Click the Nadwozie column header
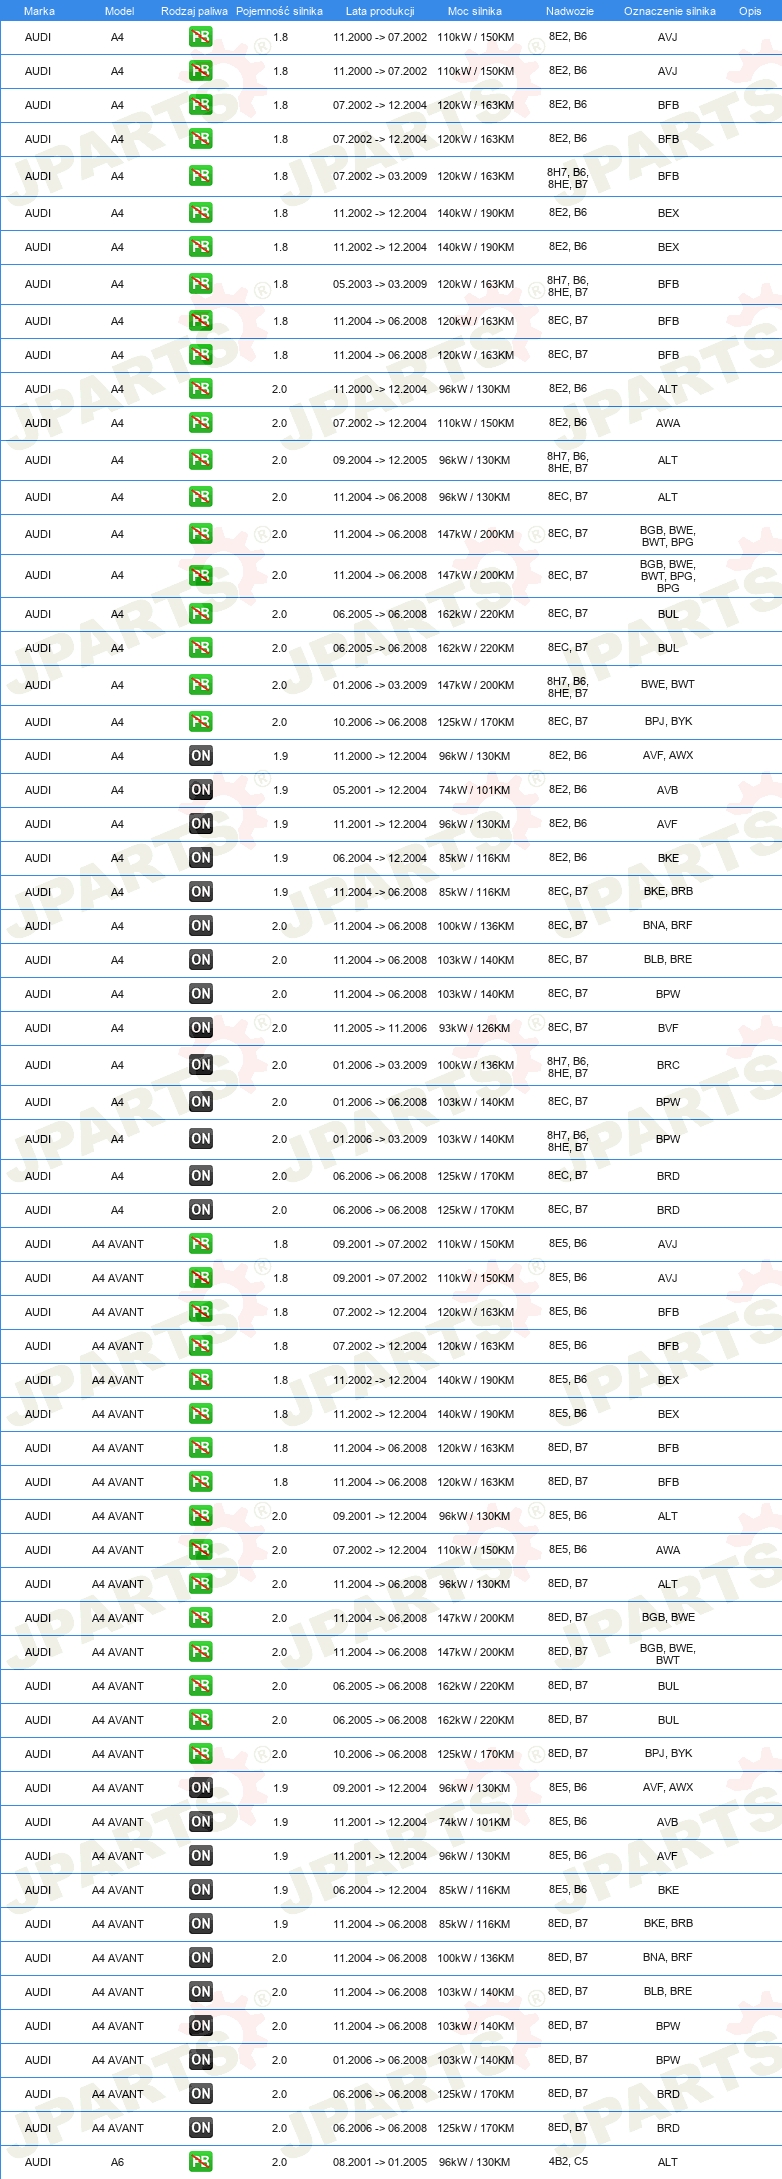The image size is (782, 2179). coord(570,11)
